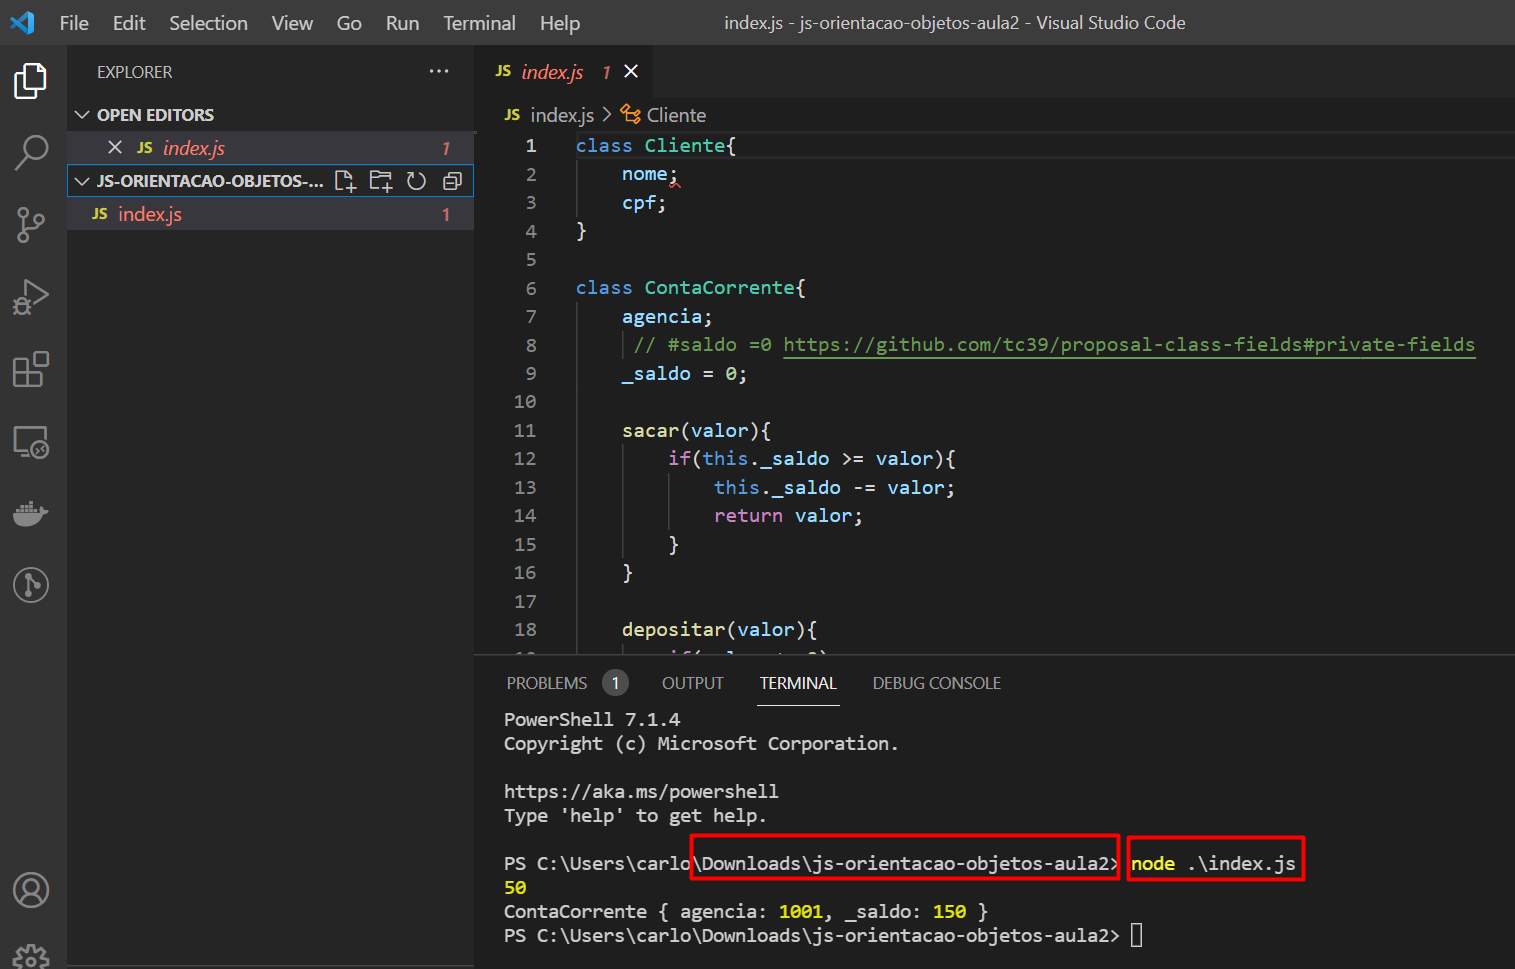Close the index.js editor tab
This screenshot has height=969, width=1515.
pos(631,71)
